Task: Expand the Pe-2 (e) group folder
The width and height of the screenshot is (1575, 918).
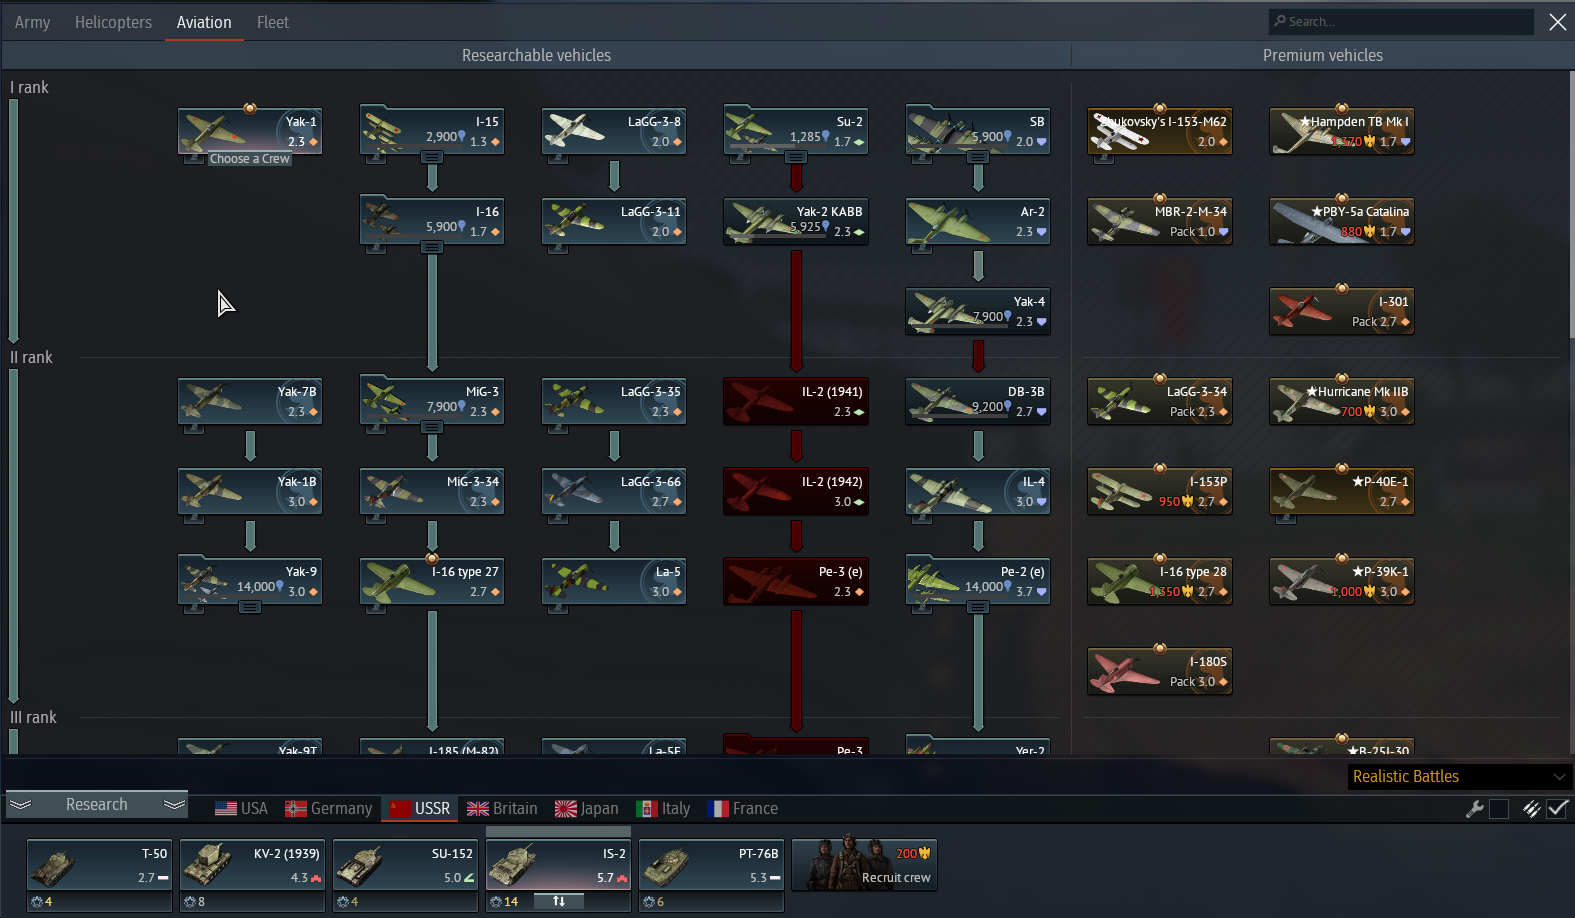Action: pyautogui.click(x=978, y=607)
